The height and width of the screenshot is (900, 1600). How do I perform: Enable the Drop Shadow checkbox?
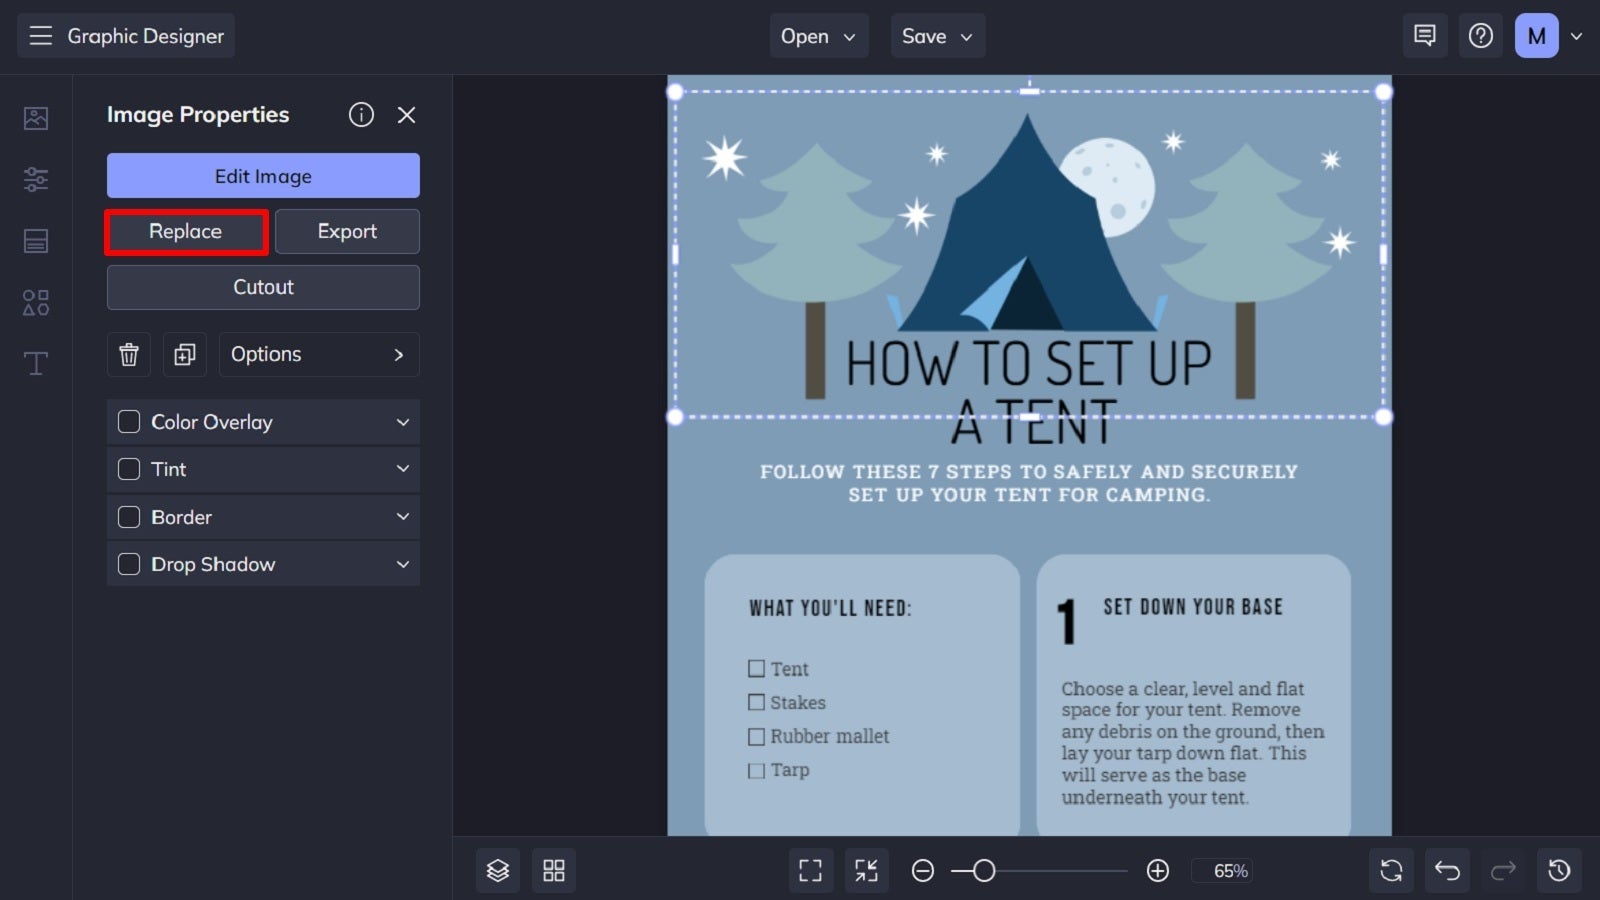click(128, 564)
